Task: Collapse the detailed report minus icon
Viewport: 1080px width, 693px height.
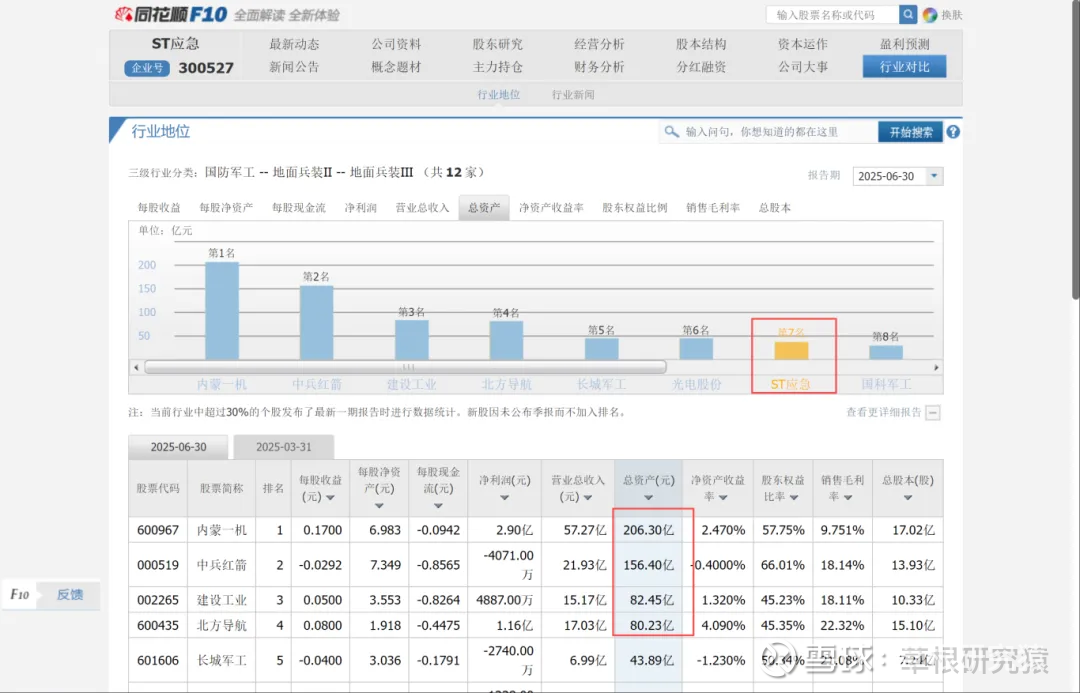Action: tap(933, 413)
